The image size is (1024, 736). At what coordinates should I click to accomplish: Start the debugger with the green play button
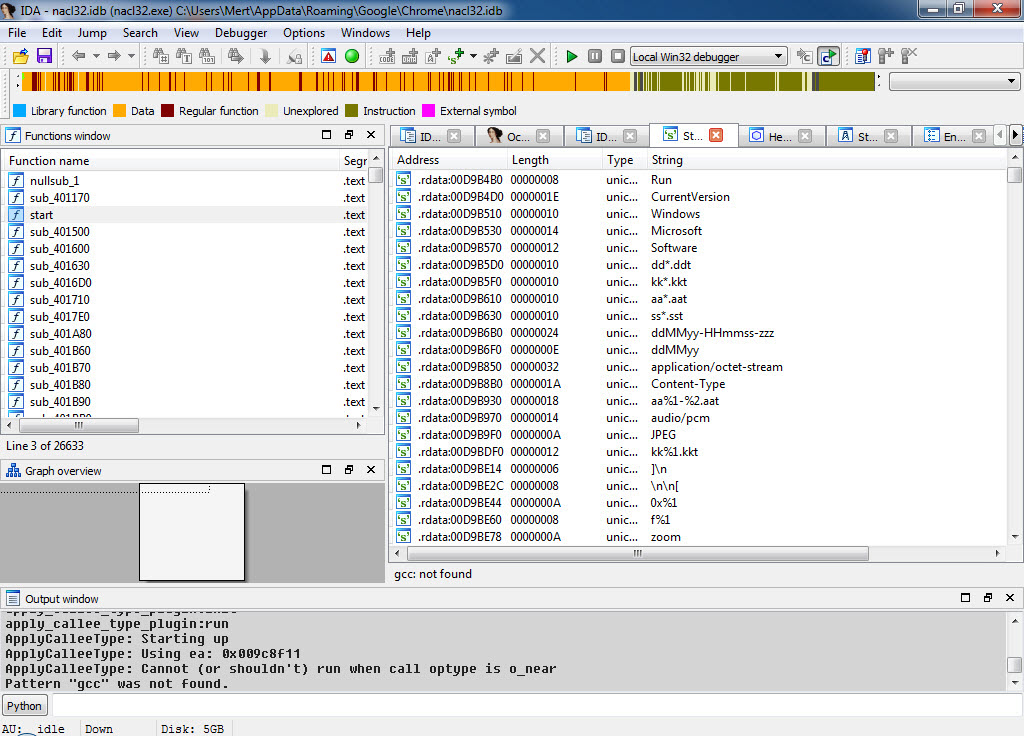(571, 56)
